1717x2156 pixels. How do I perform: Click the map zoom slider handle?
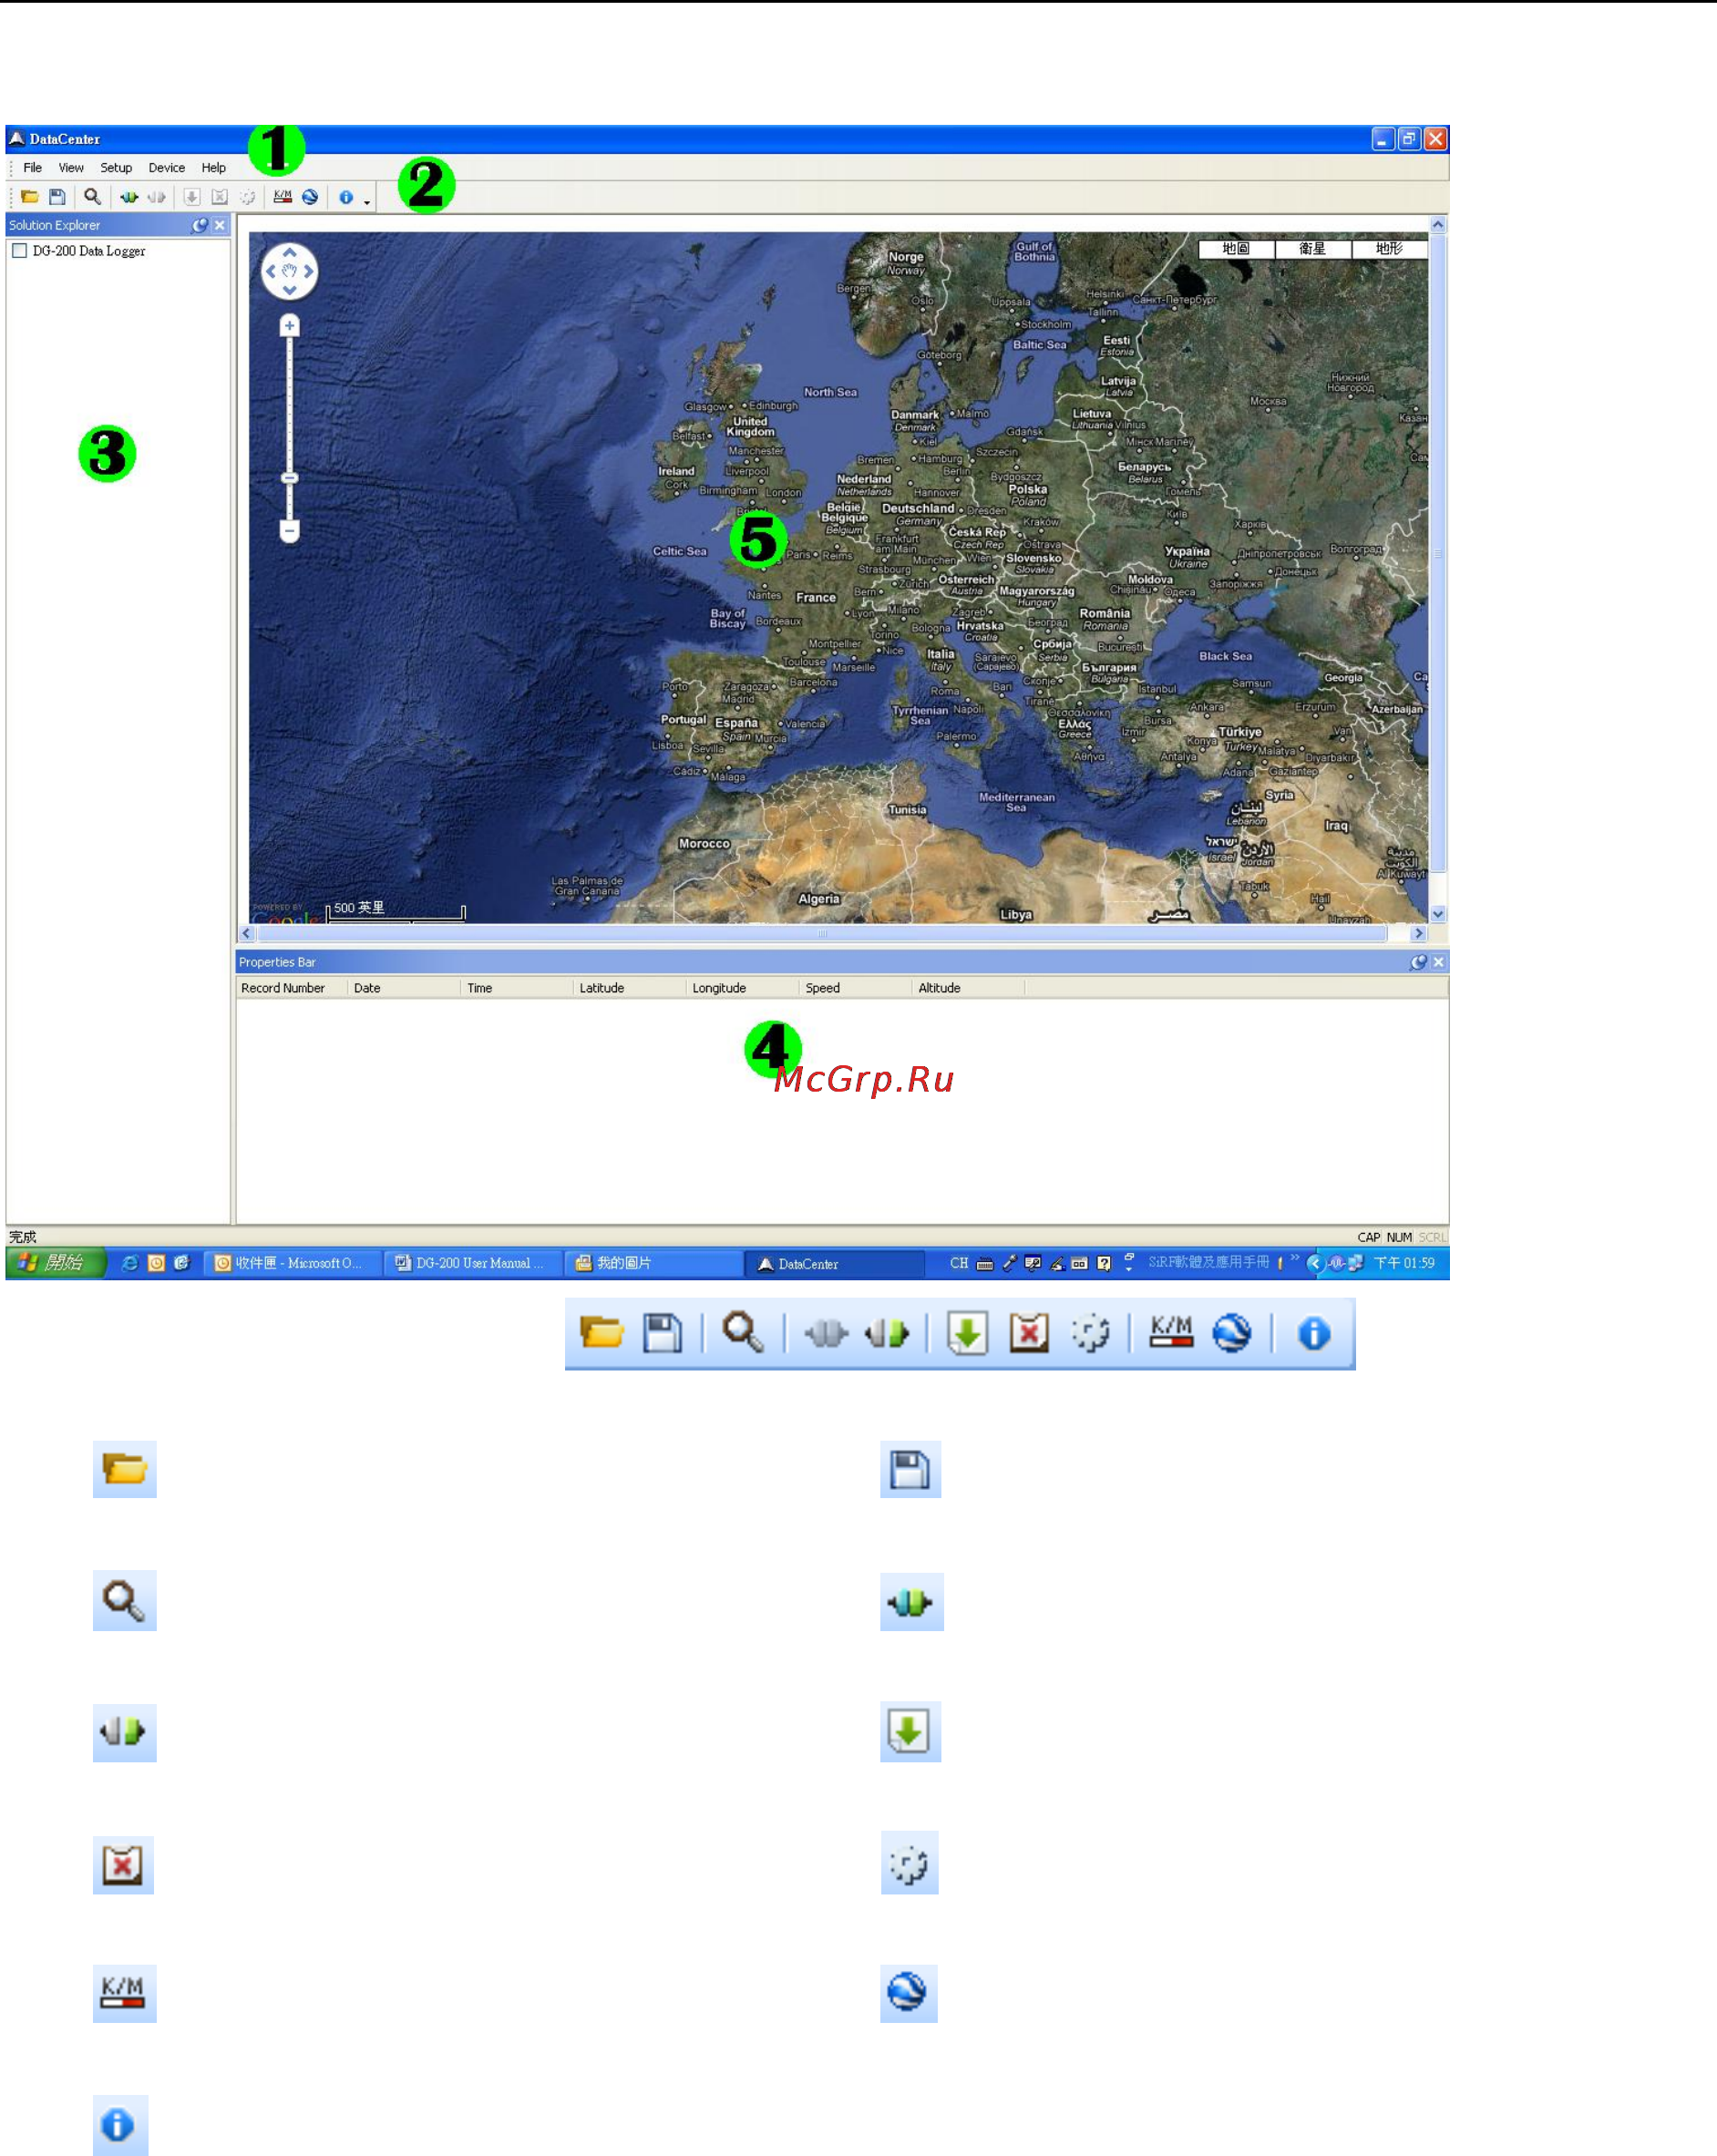290,478
